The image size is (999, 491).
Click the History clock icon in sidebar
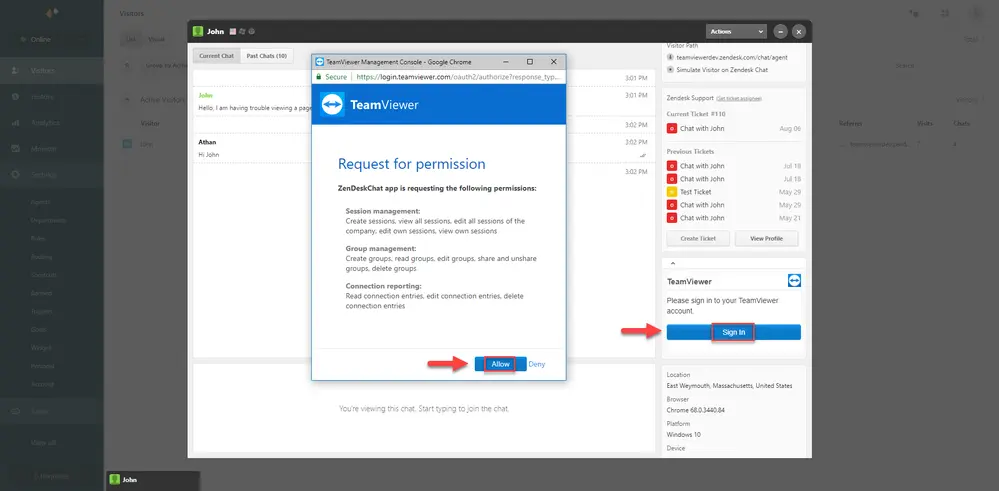(15, 97)
